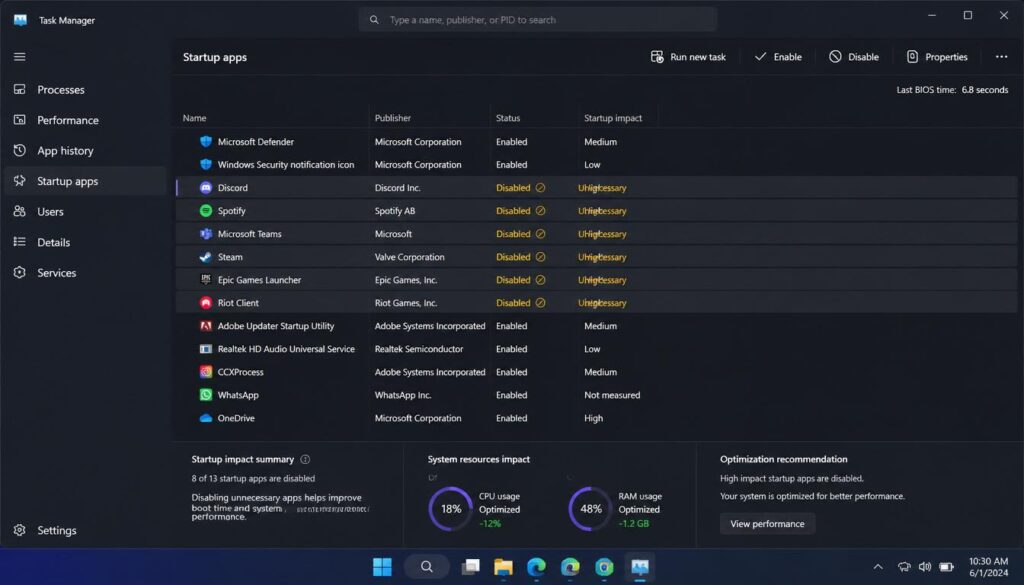
Task: Click the CPU usage 18% gauge
Action: (x=451, y=509)
